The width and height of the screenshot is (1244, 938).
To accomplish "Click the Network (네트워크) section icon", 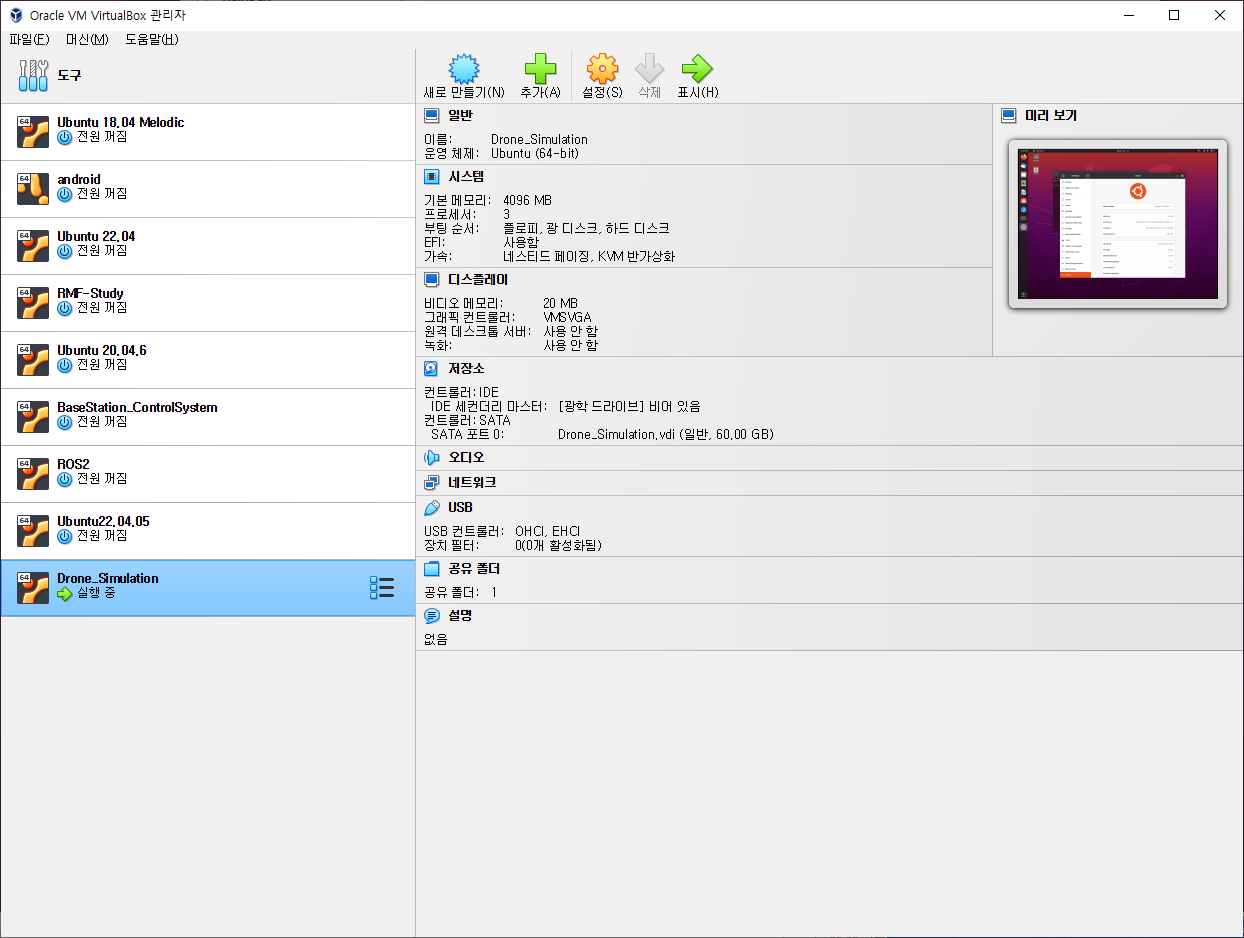I will [432, 482].
